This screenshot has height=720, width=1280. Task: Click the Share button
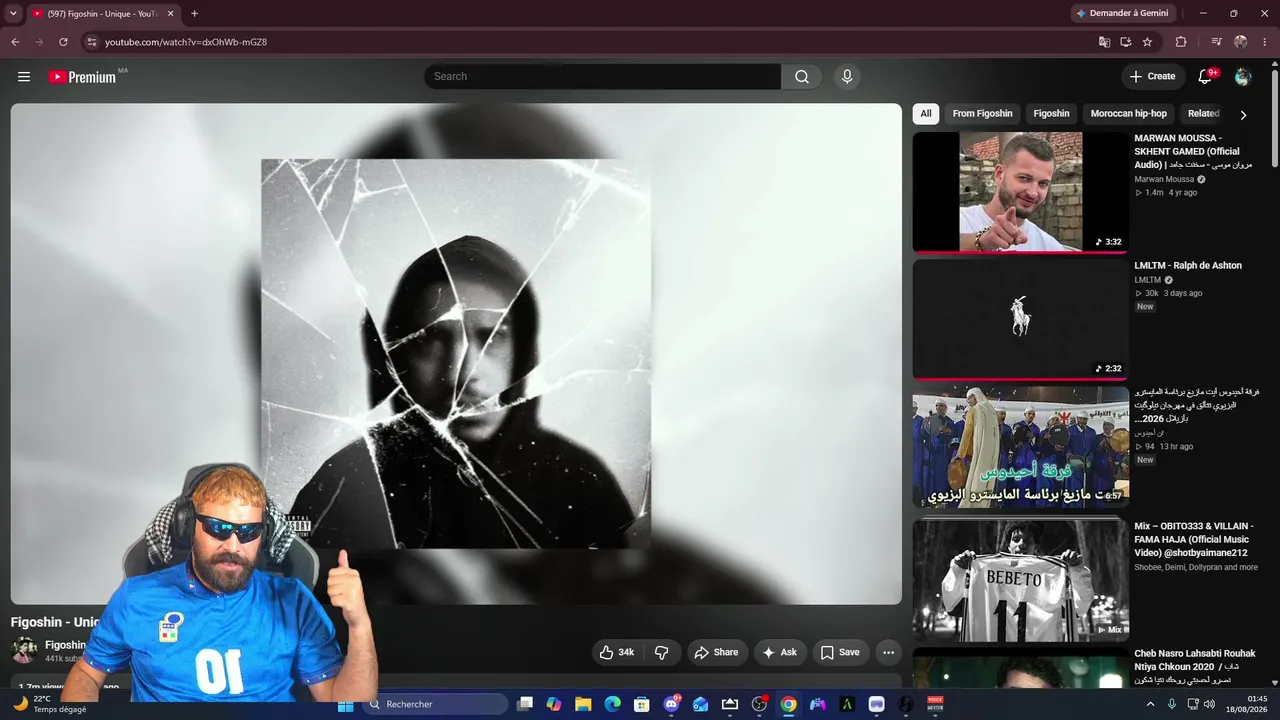tap(716, 652)
